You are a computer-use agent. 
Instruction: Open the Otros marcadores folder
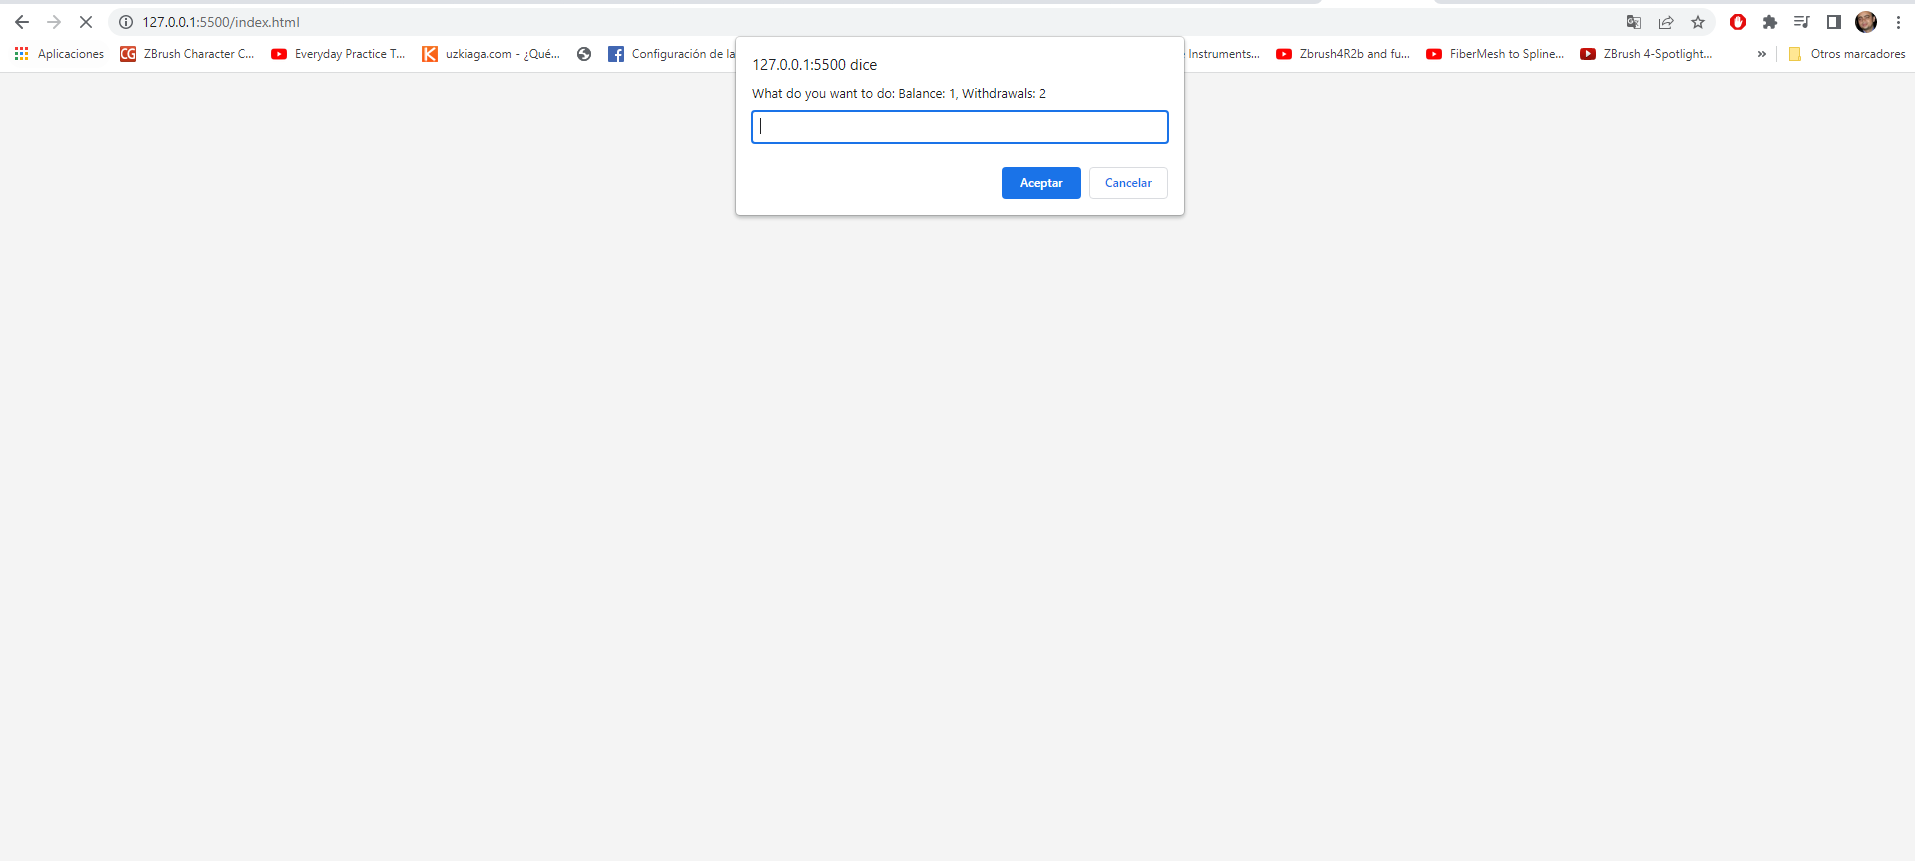click(x=1847, y=54)
